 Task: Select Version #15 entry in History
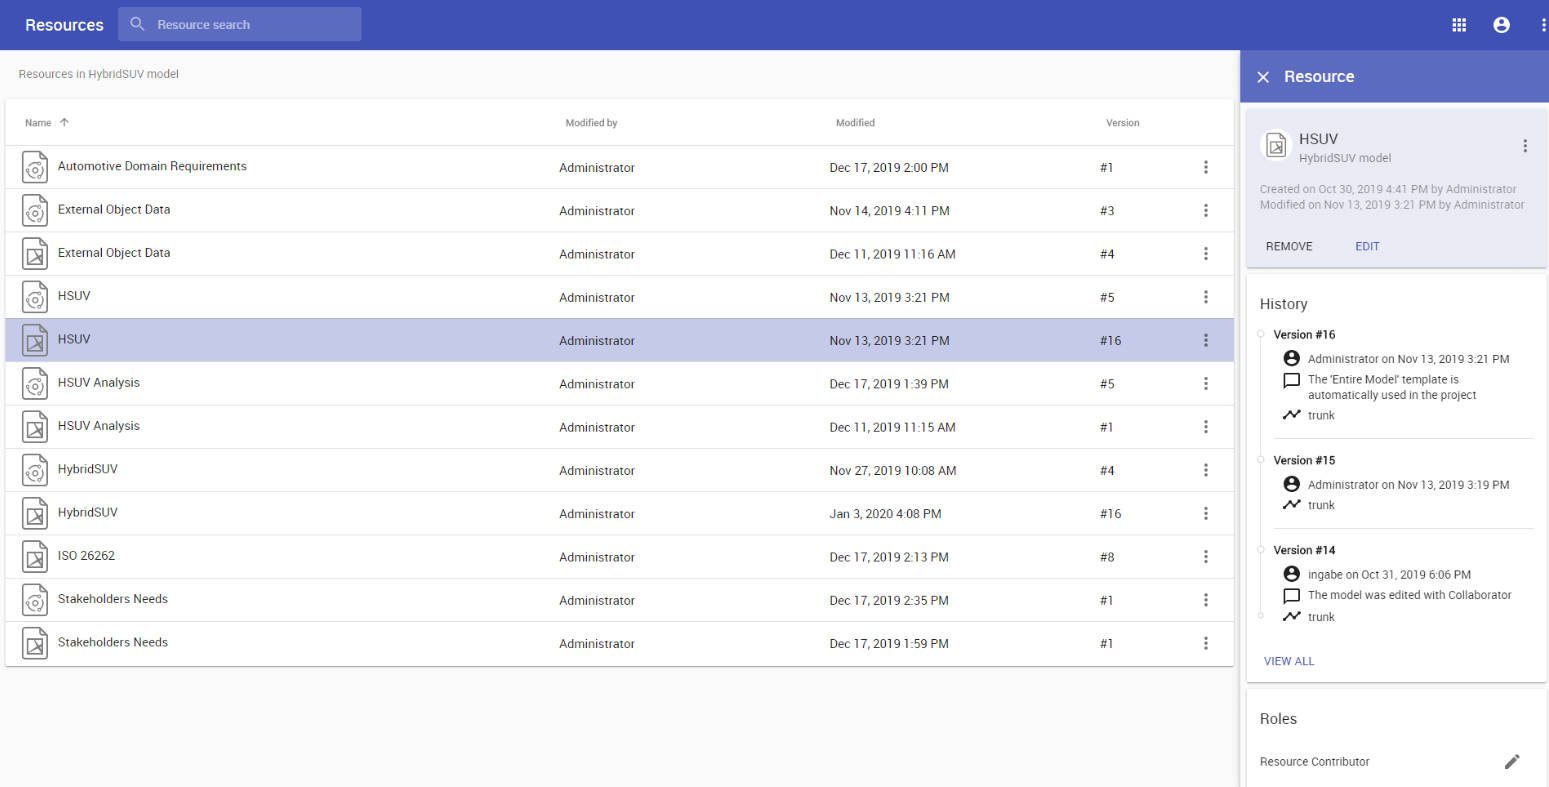click(1304, 461)
